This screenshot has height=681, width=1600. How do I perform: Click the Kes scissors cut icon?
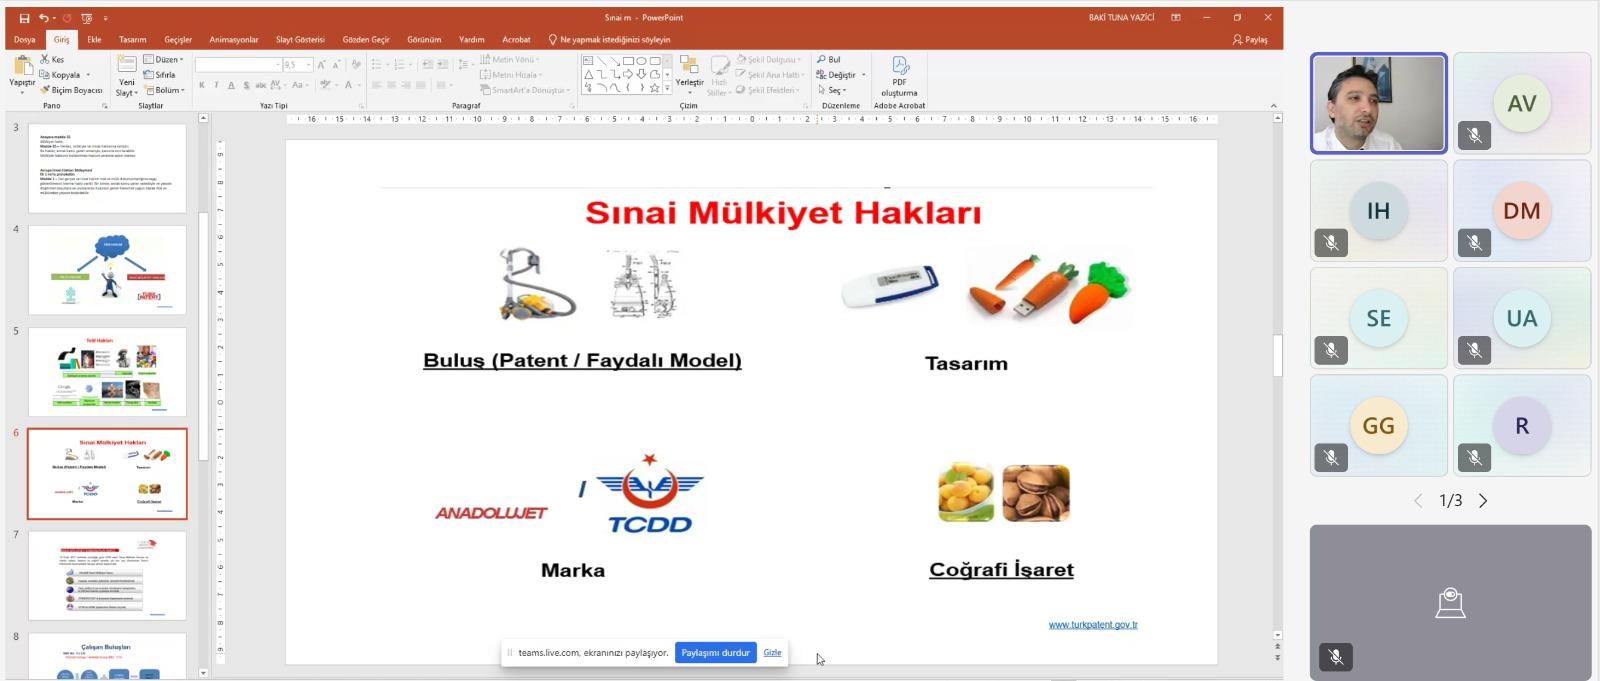tap(45, 60)
